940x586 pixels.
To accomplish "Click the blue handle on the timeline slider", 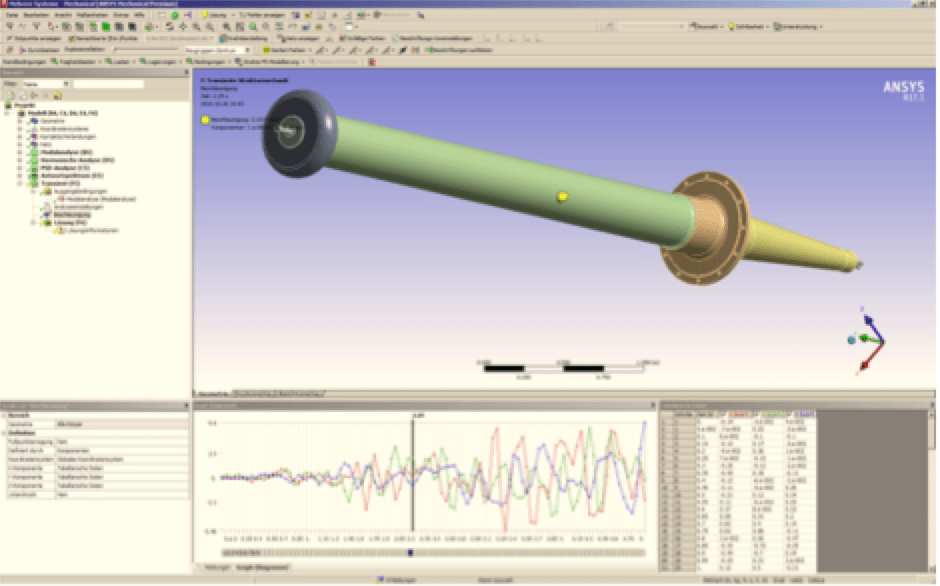I will (411, 553).
